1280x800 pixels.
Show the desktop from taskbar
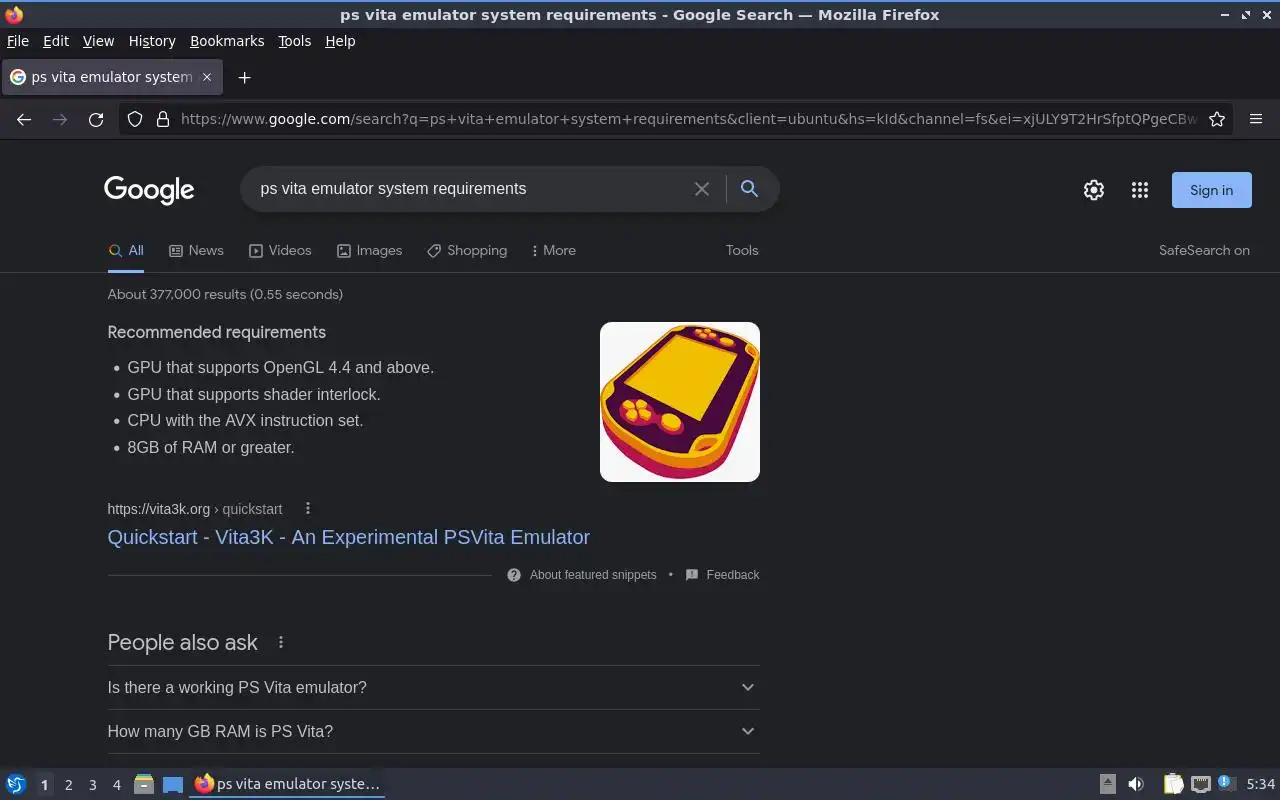point(173,784)
